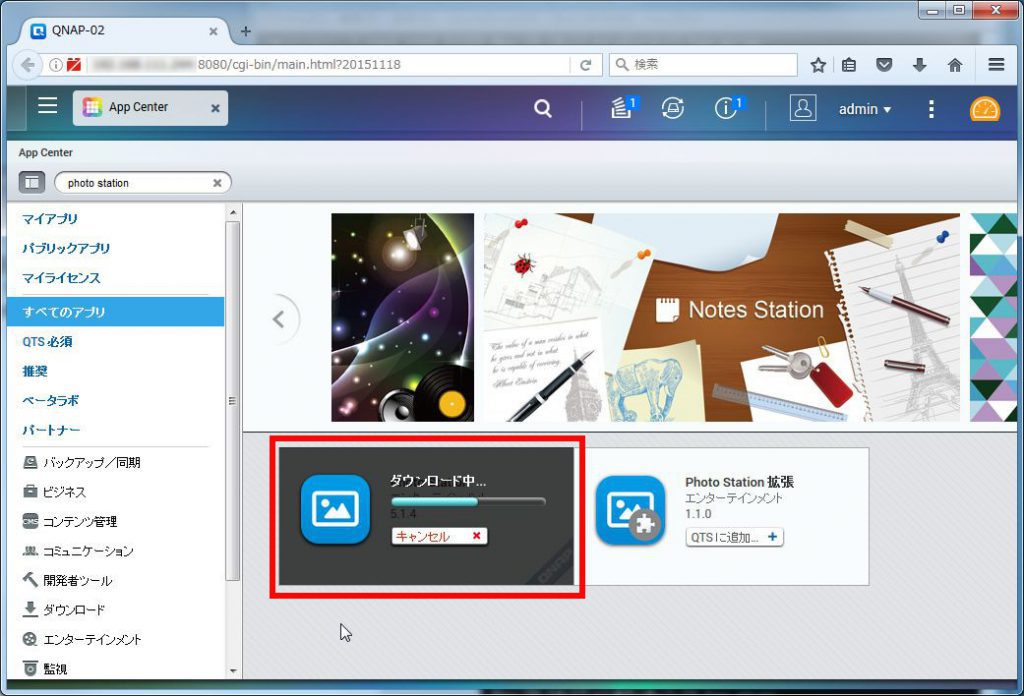Open the Notes Station banner
The height and width of the screenshot is (696, 1024).
pyautogui.click(x=722, y=317)
